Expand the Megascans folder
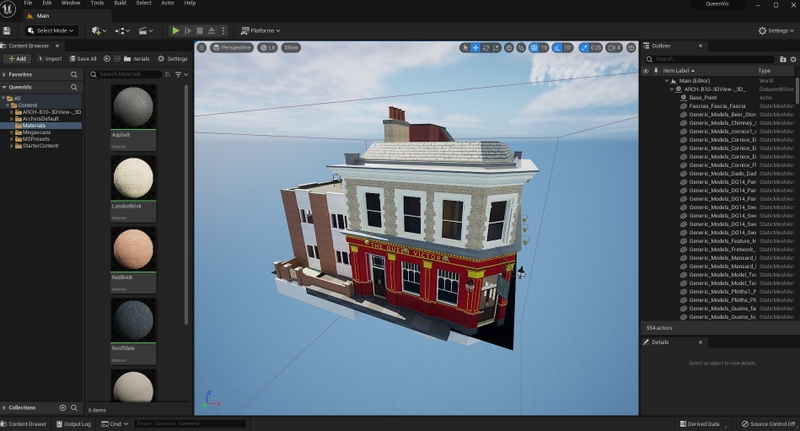 point(12,132)
